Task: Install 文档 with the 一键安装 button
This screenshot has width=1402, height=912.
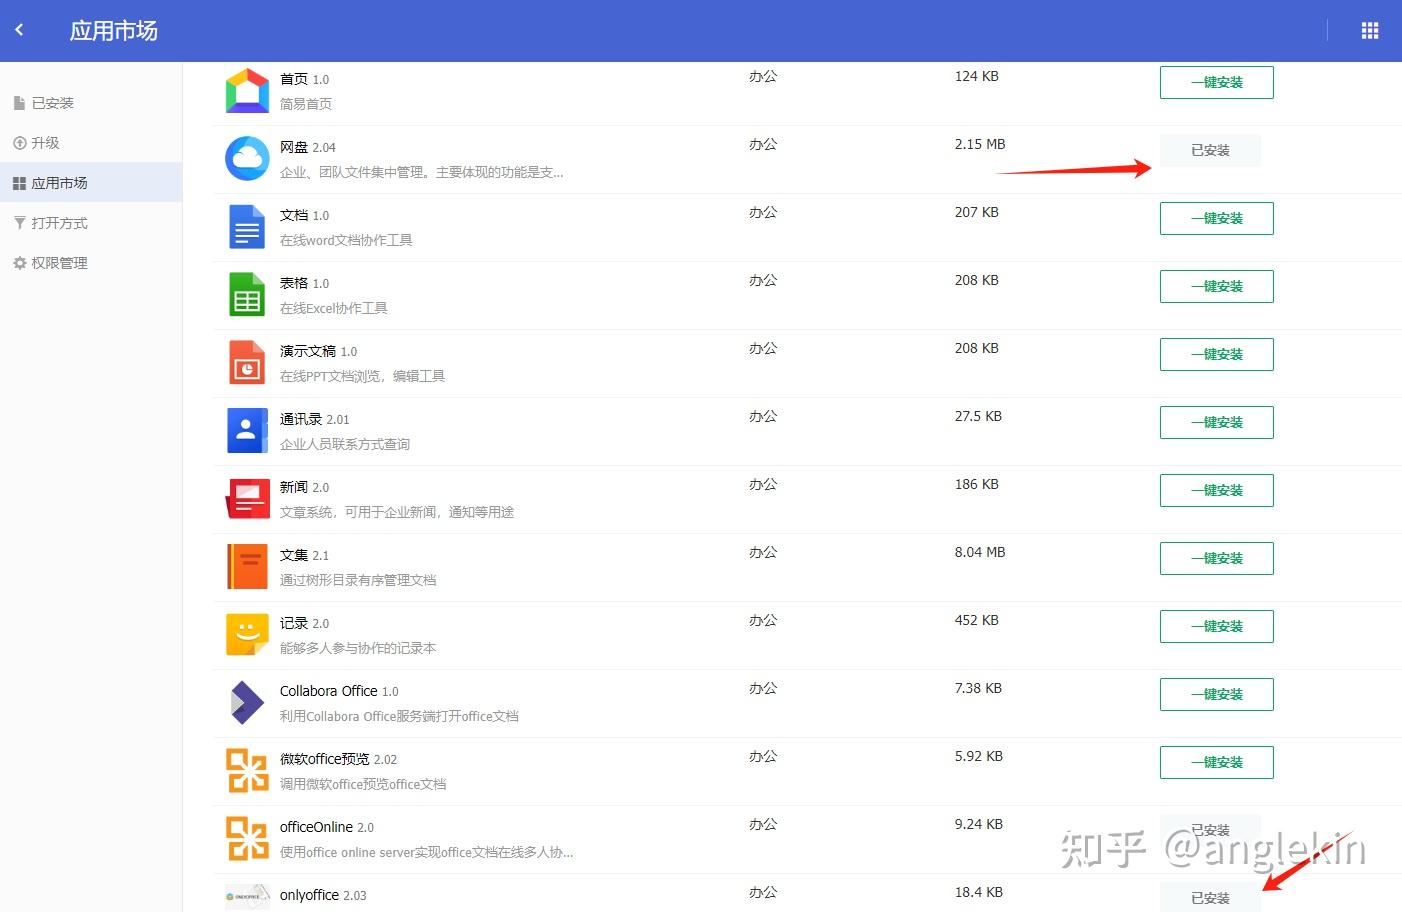Action: point(1216,218)
